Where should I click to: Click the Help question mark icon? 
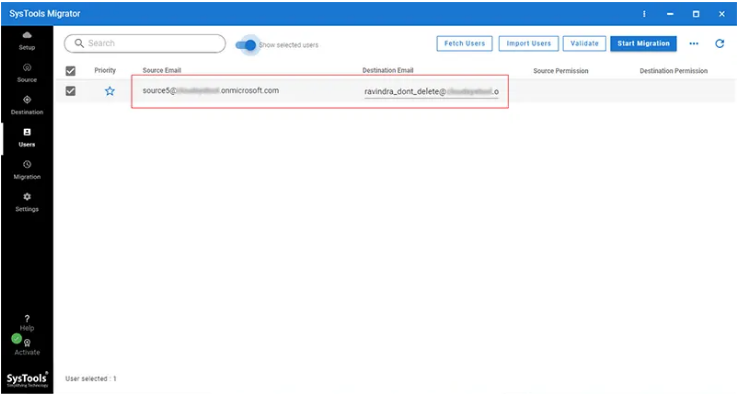[x=27, y=319]
